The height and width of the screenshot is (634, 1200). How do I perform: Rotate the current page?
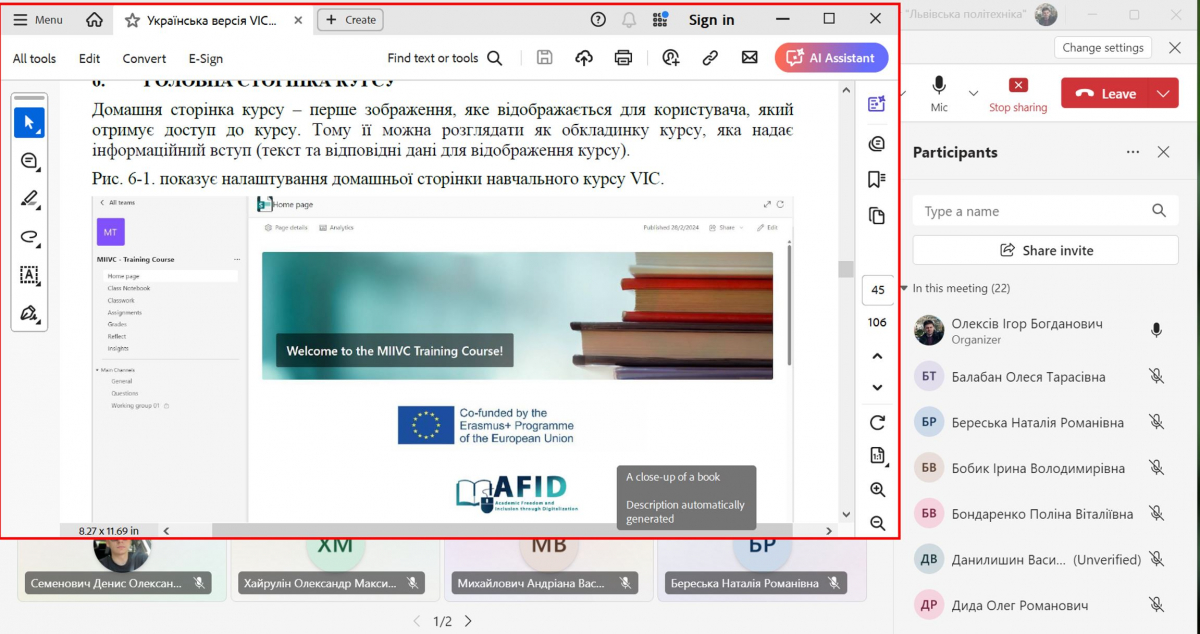point(877,422)
